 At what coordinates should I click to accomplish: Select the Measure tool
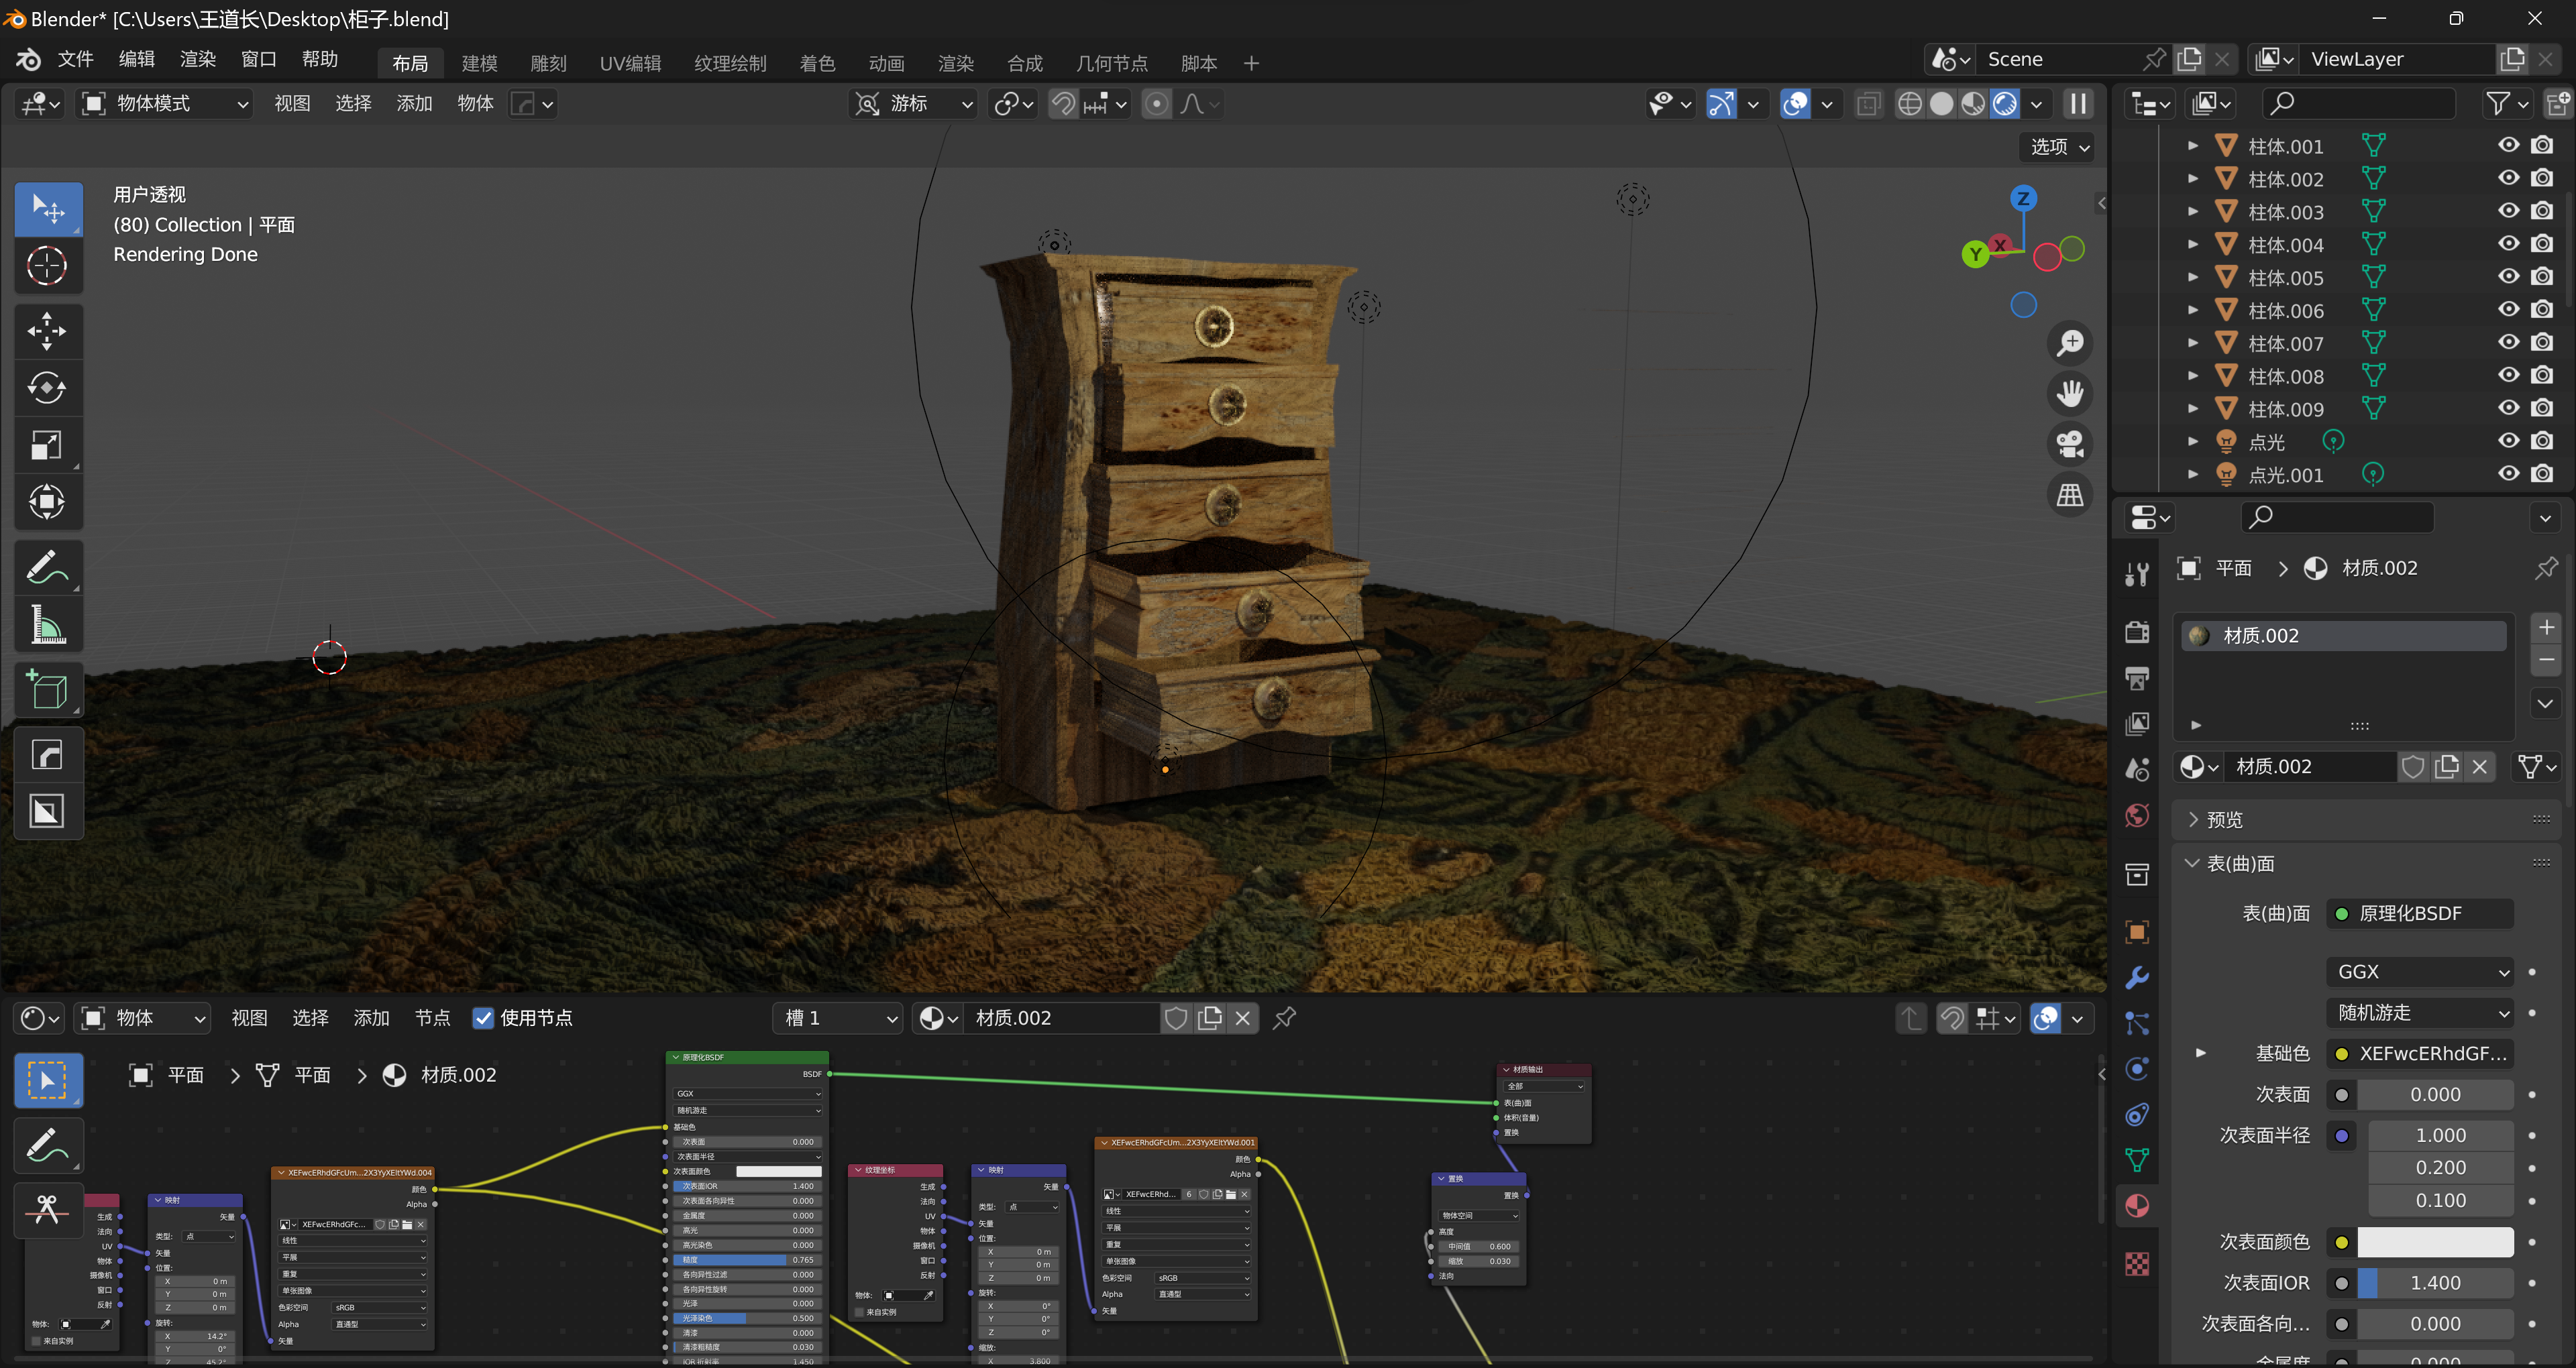coord(47,624)
